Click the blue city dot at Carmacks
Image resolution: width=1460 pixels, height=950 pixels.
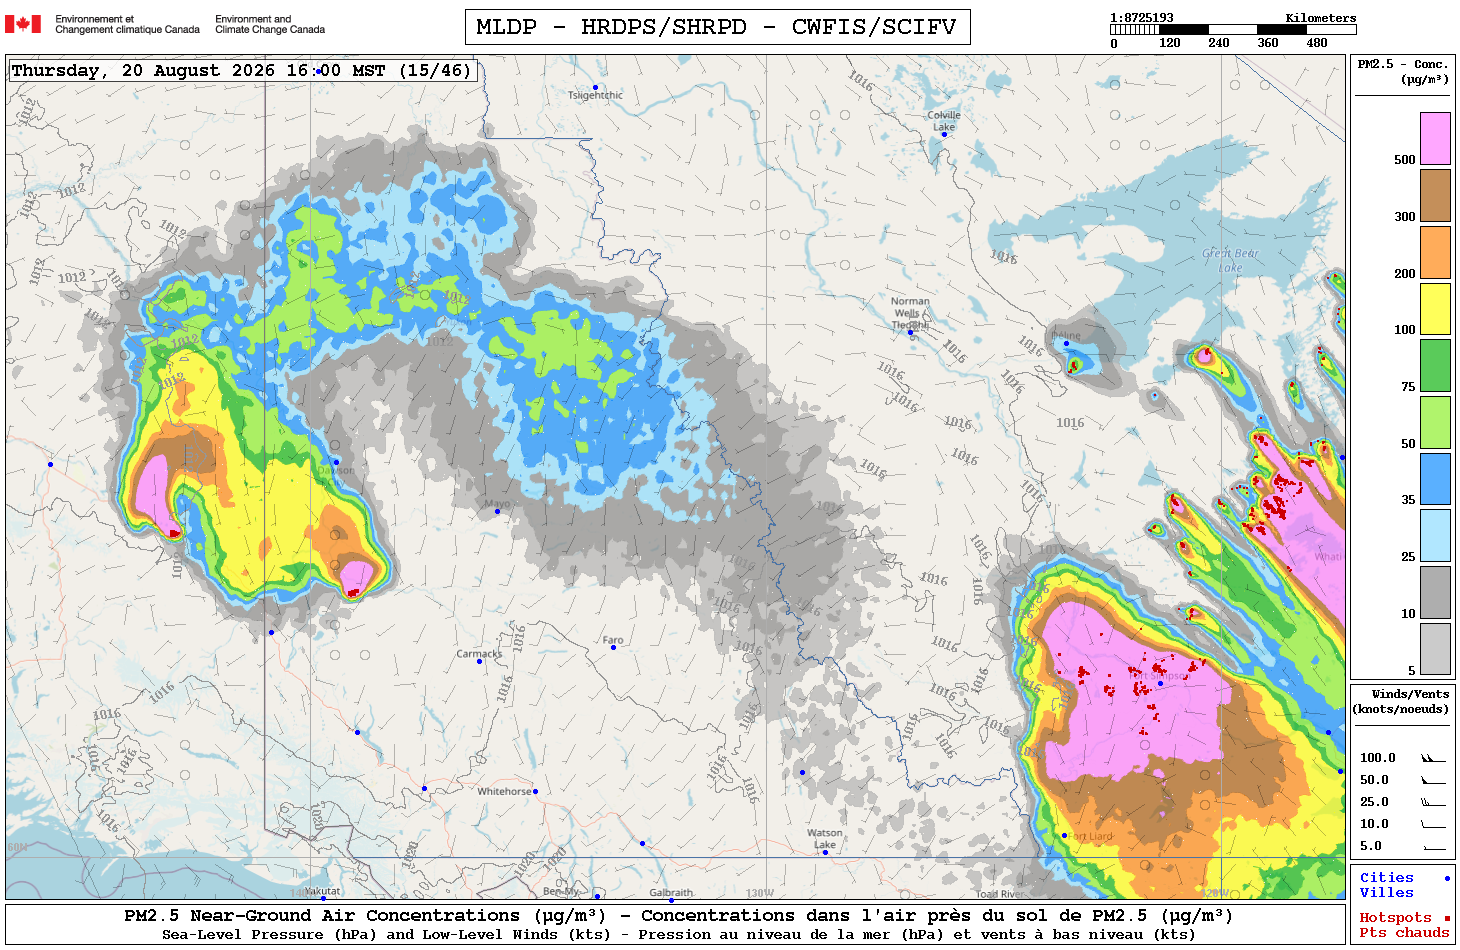(479, 662)
